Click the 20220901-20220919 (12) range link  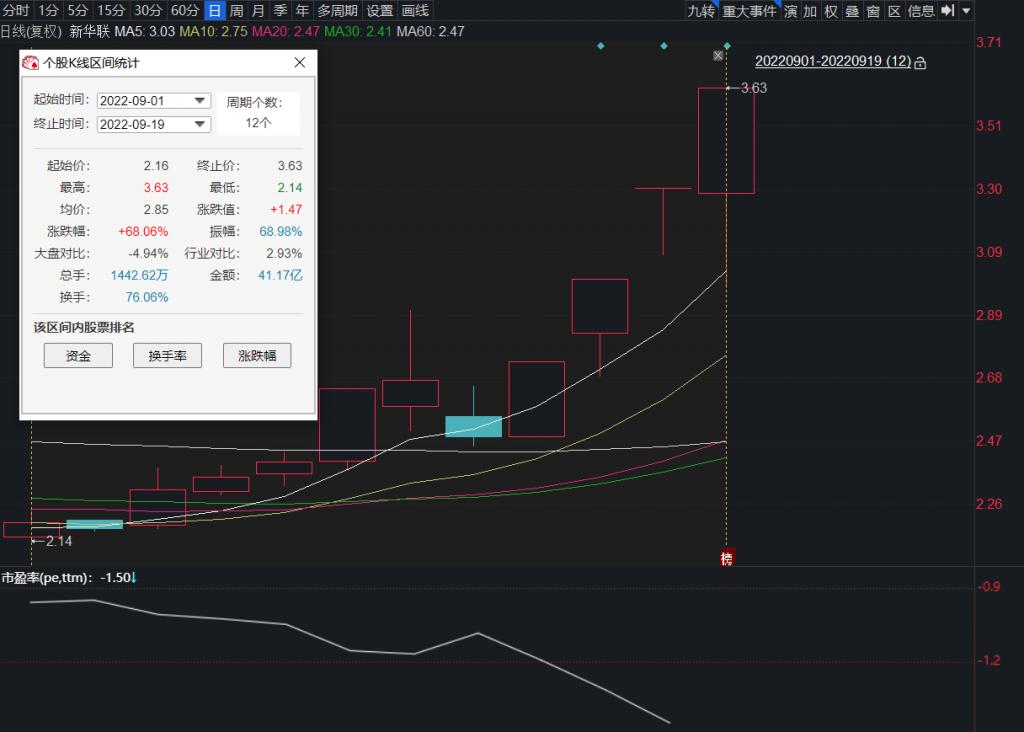coord(833,61)
